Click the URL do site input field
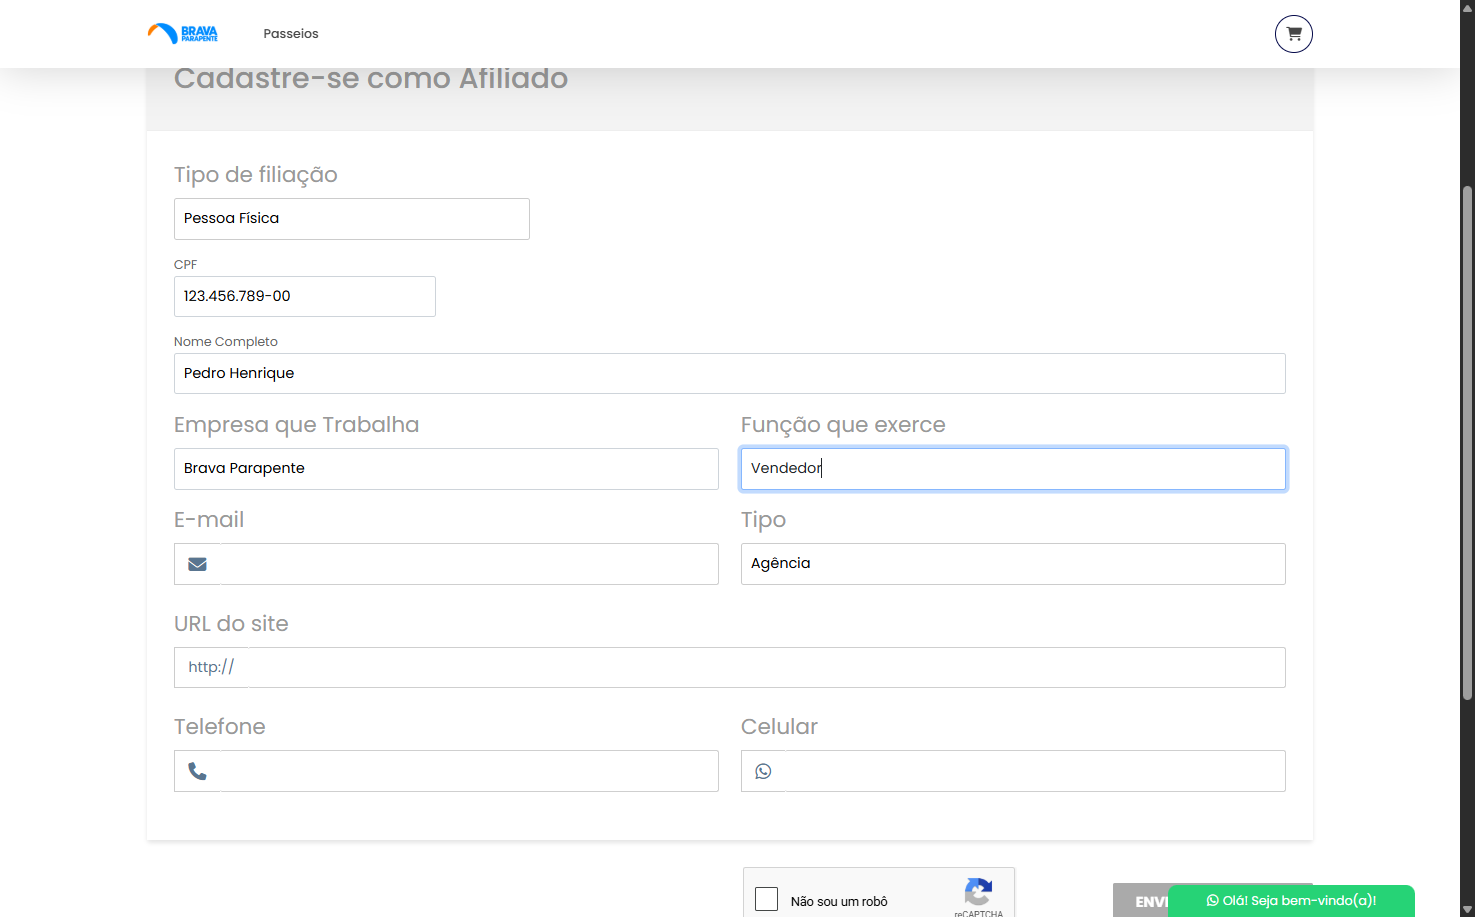Image resolution: width=1475 pixels, height=917 pixels. (x=766, y=667)
